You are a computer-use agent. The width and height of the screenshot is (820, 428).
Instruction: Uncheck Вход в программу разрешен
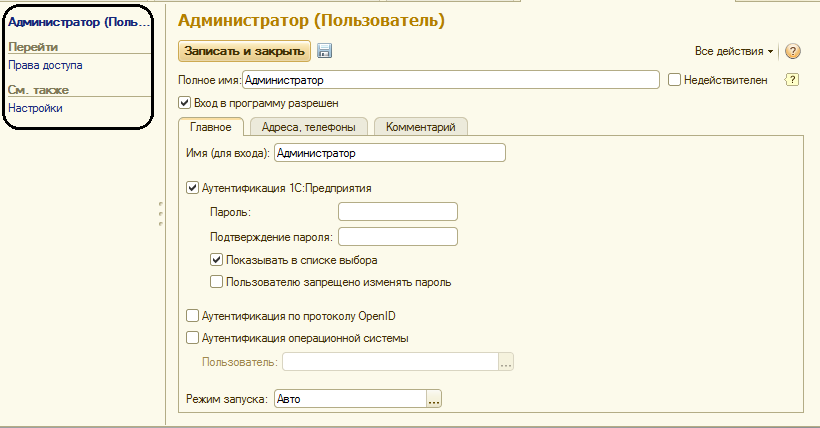click(184, 102)
